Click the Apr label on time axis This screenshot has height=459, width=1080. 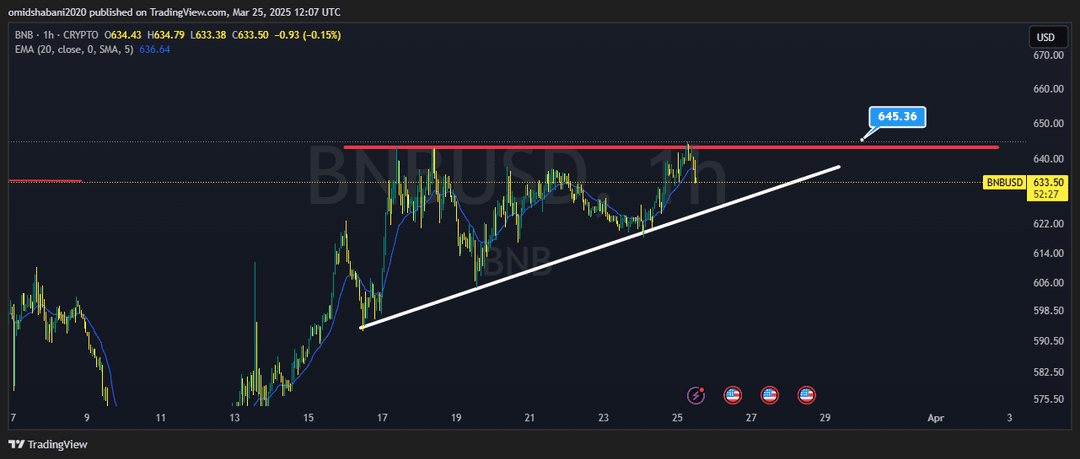[x=935, y=418]
